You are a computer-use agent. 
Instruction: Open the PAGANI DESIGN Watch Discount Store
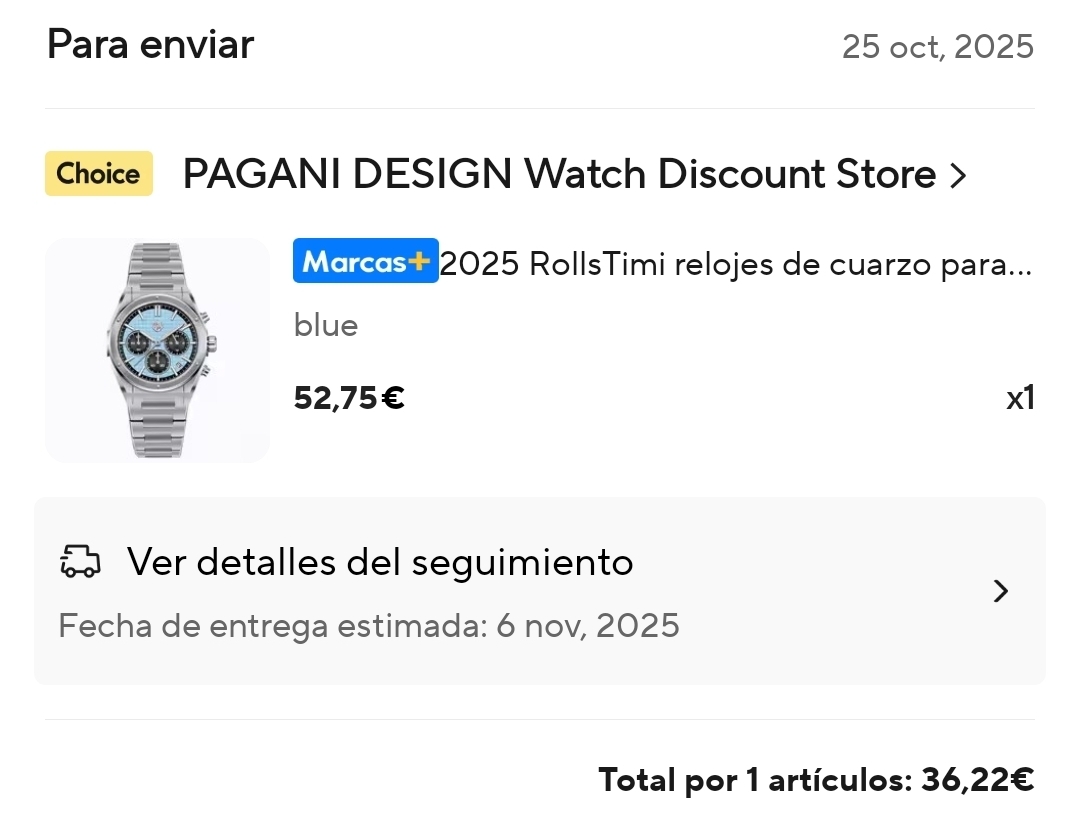pyautogui.click(x=559, y=173)
